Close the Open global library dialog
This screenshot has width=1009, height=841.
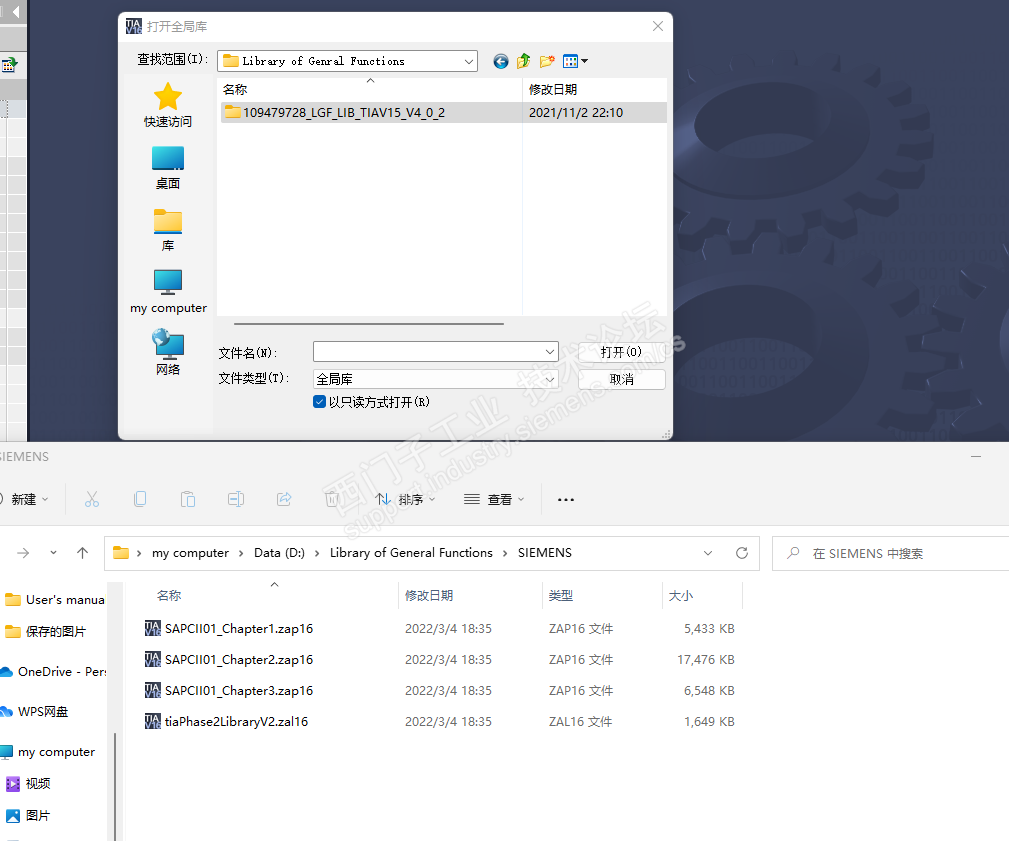point(658,26)
